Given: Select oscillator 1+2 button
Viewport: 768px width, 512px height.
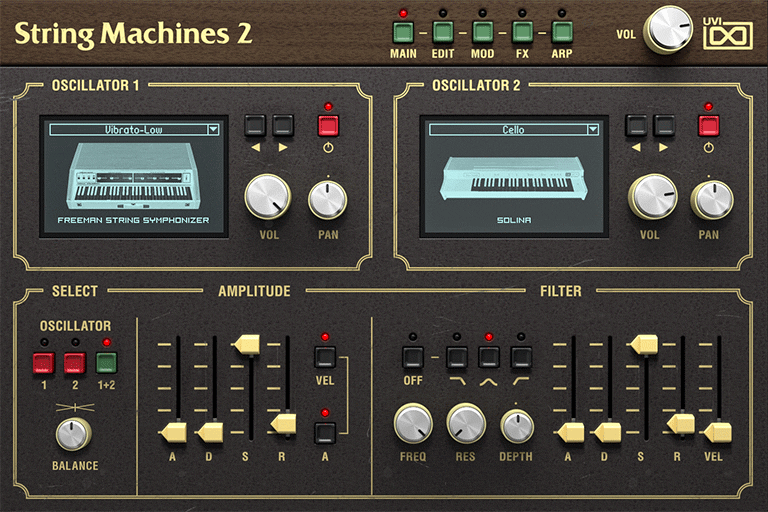Looking at the screenshot, I should tap(107, 362).
